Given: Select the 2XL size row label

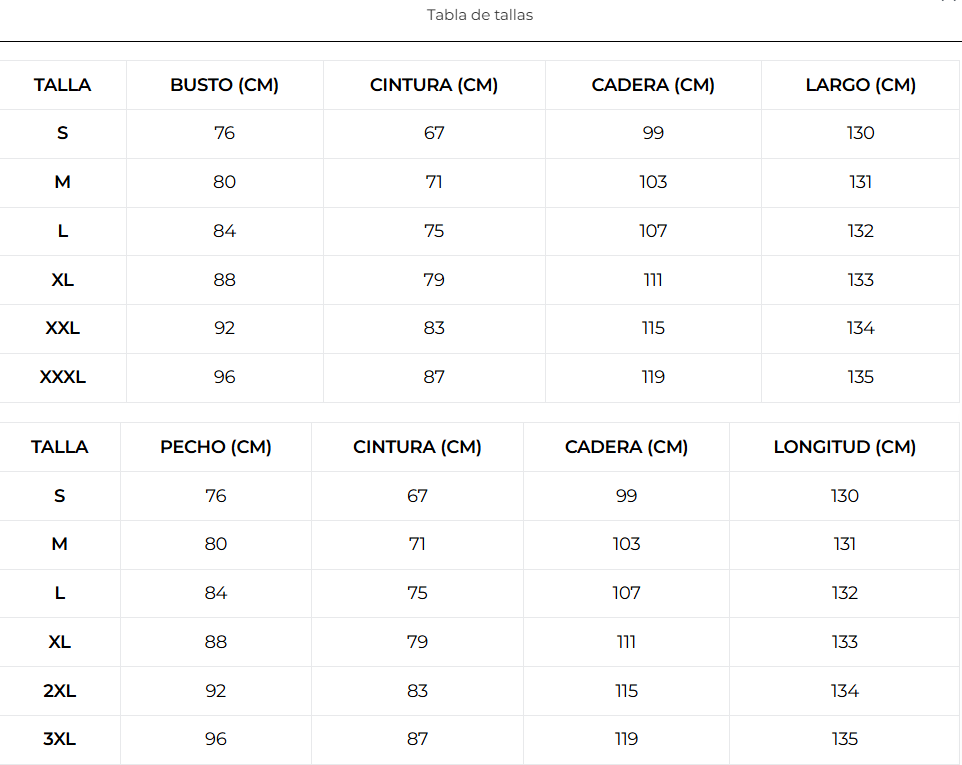Looking at the screenshot, I should tap(60, 691).
